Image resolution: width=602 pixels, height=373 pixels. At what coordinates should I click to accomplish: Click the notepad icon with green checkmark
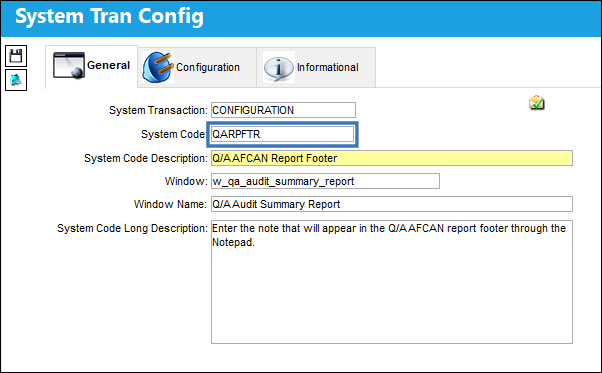pos(536,102)
